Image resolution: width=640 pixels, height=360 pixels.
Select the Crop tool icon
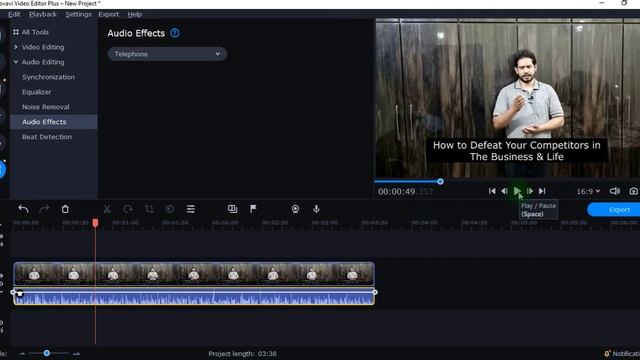pyautogui.click(x=149, y=209)
